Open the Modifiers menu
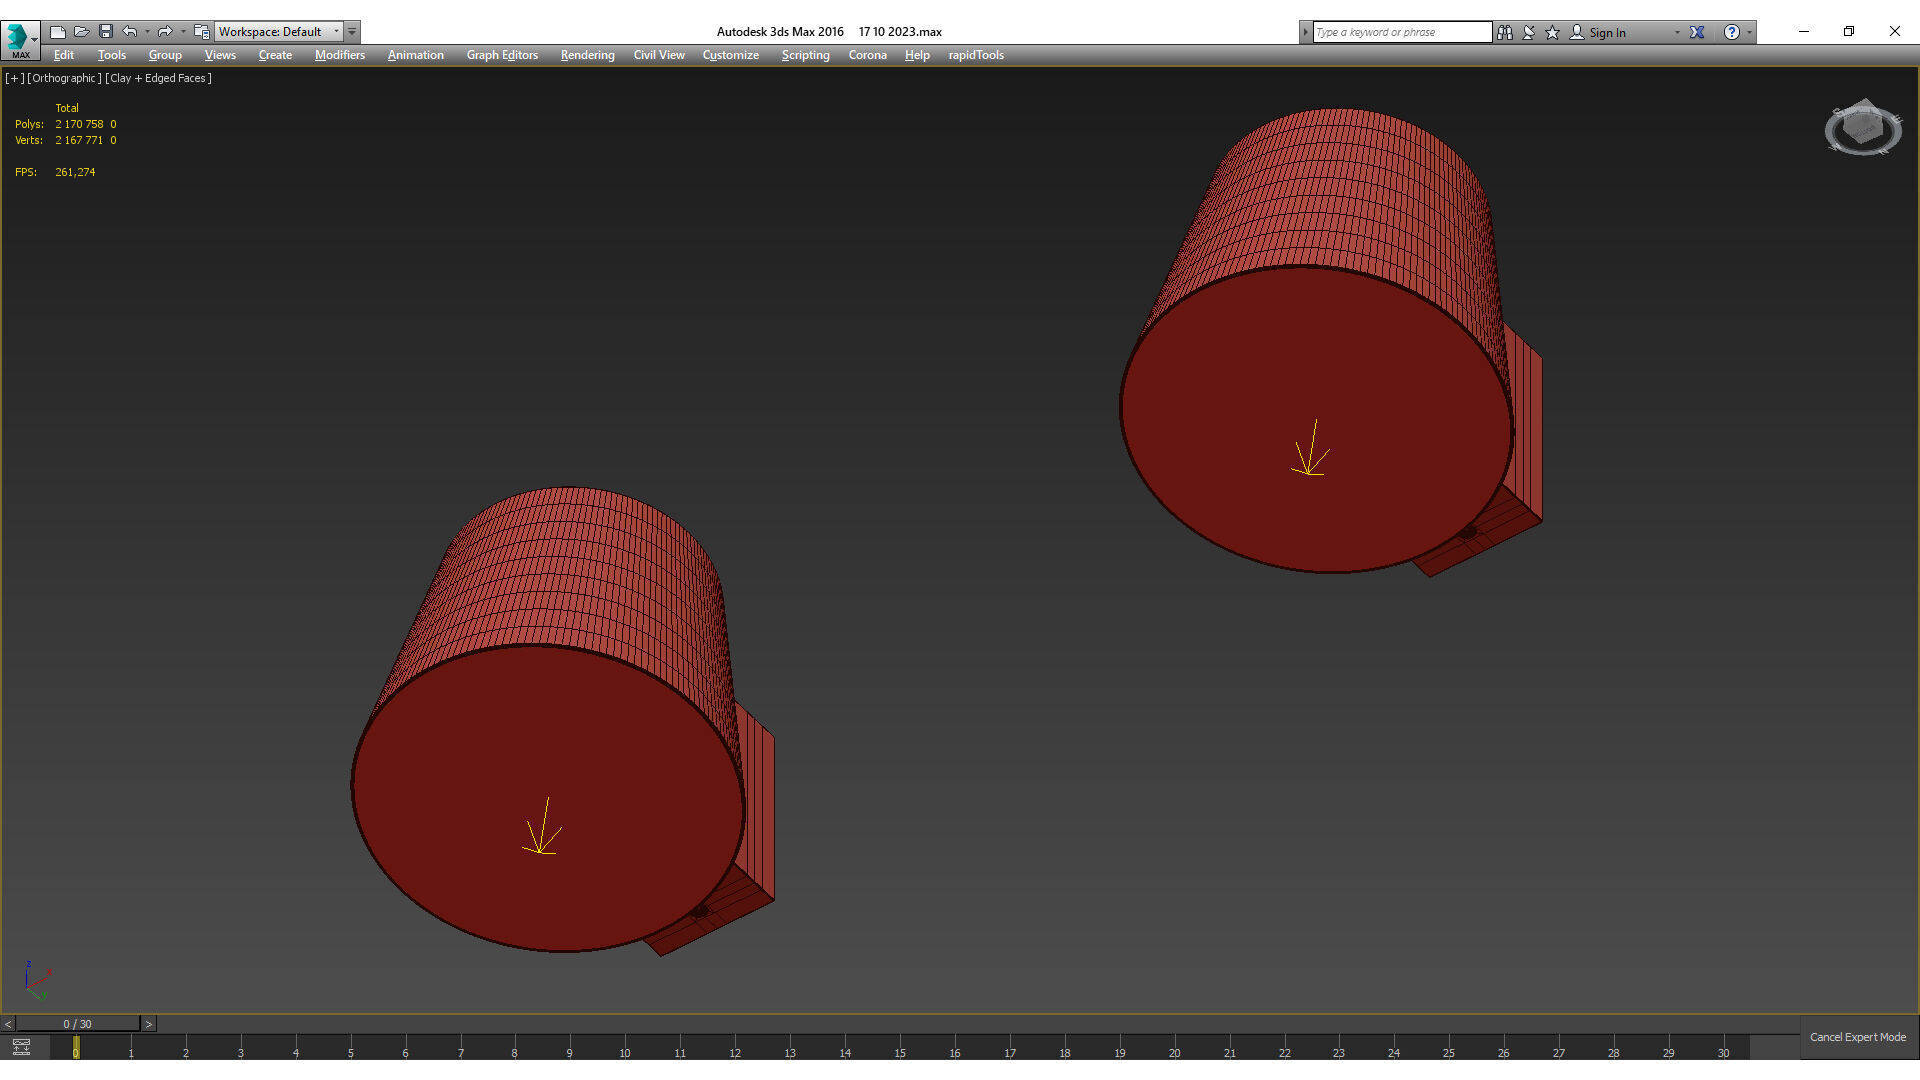 [339, 55]
